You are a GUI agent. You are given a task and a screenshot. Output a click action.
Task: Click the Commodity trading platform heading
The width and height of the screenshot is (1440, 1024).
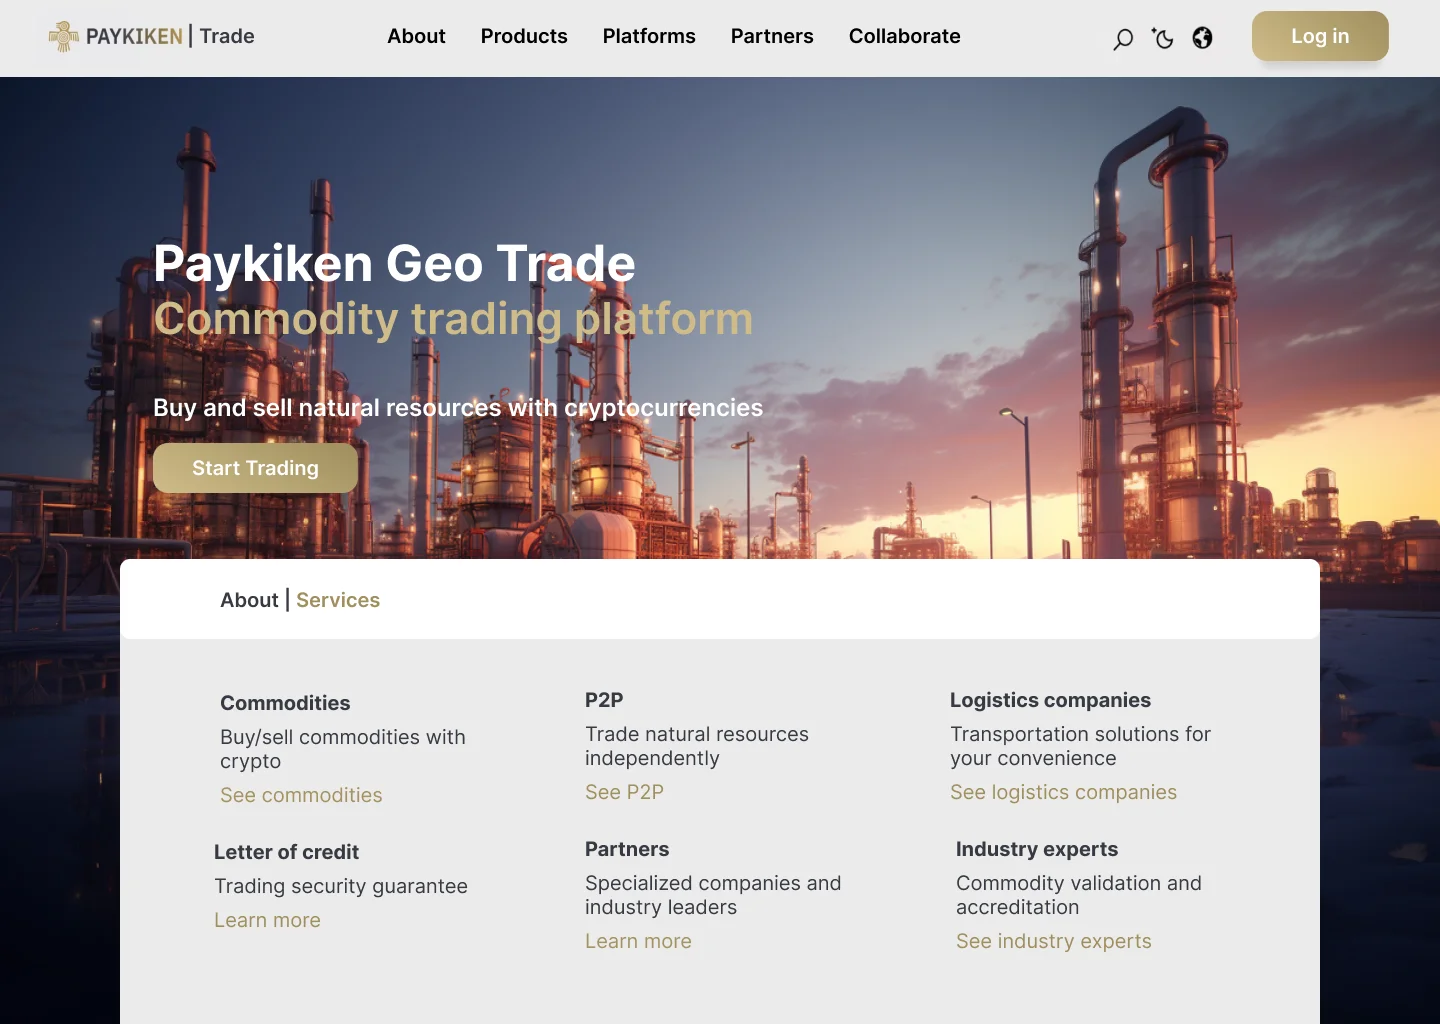point(453,319)
